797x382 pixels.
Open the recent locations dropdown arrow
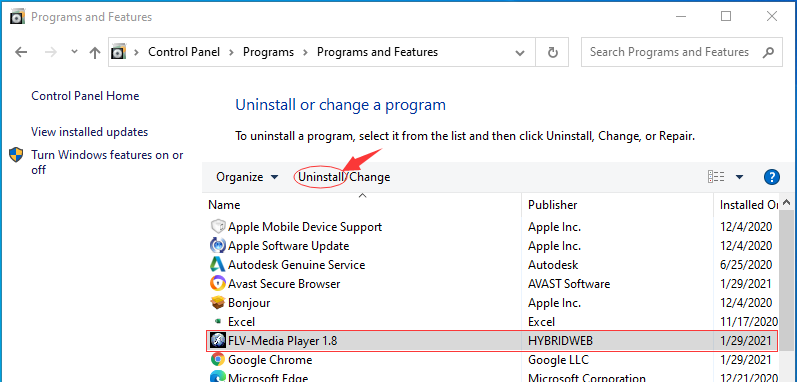point(74,52)
